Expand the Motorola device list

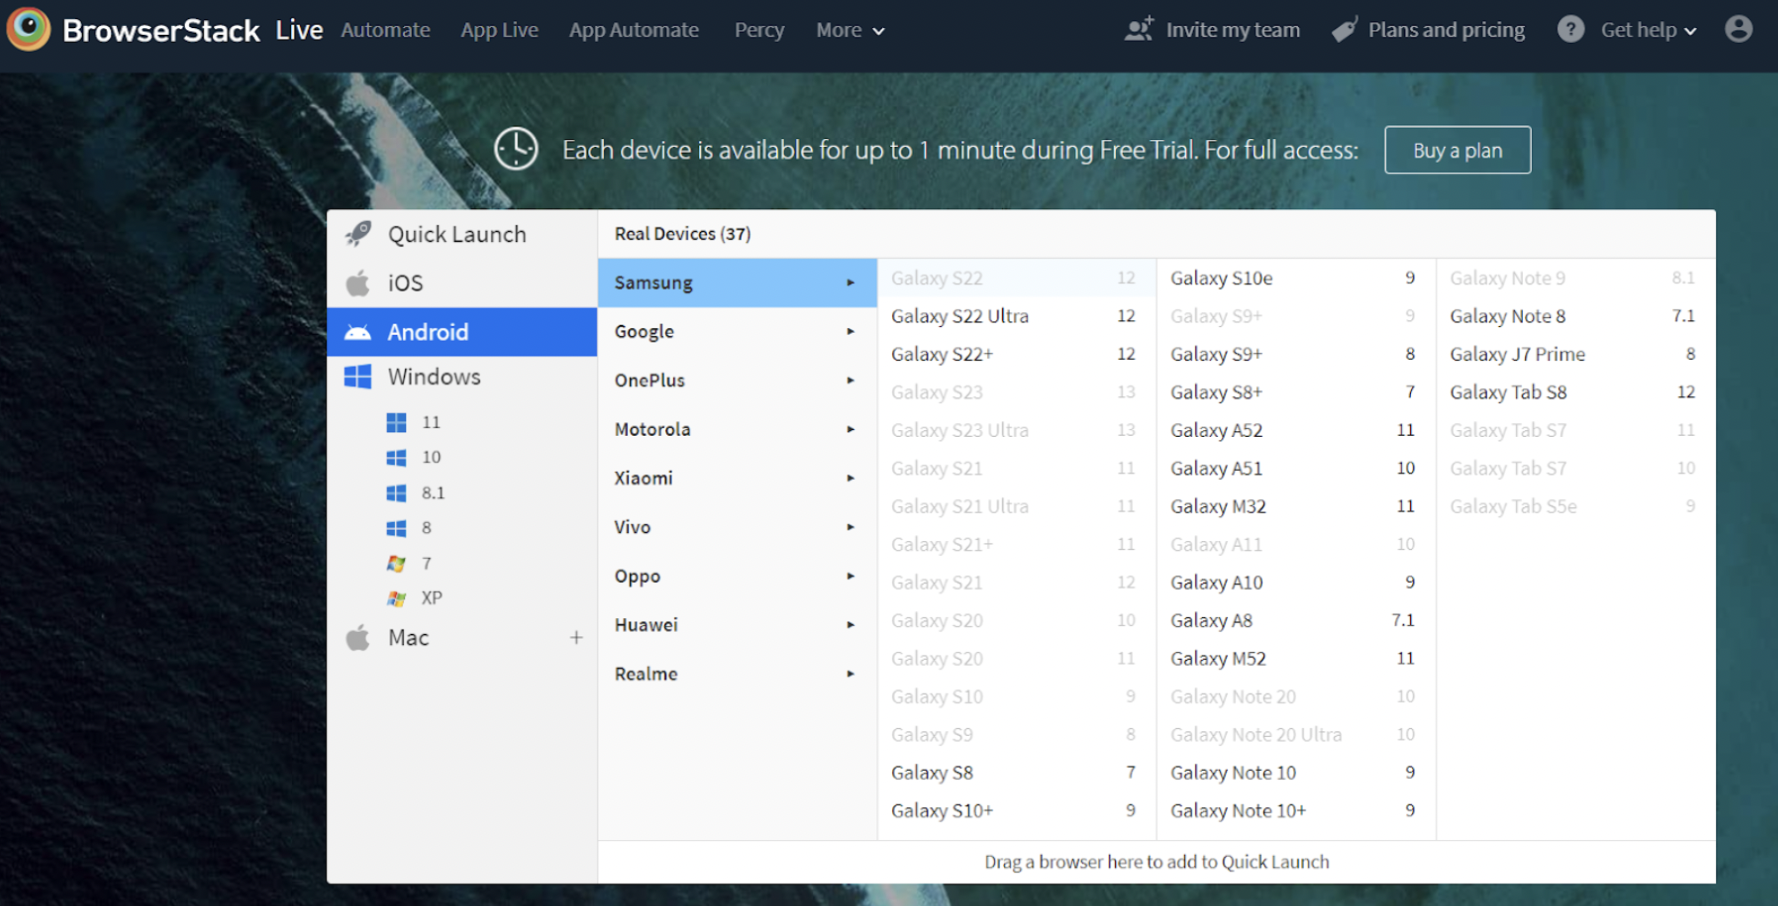coord(651,429)
